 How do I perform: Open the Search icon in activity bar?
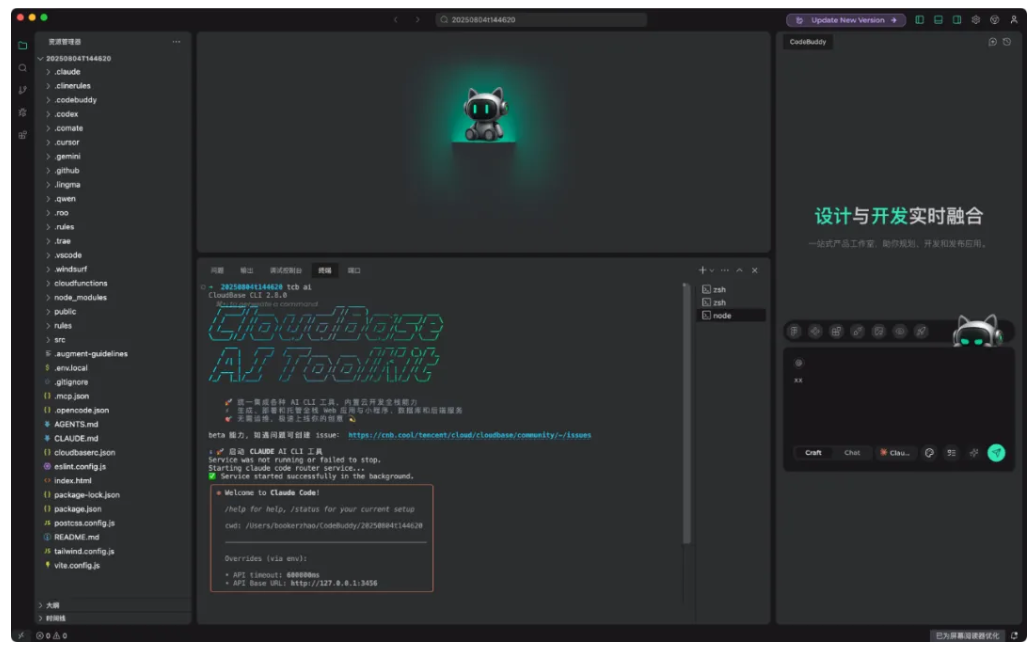point(22,68)
